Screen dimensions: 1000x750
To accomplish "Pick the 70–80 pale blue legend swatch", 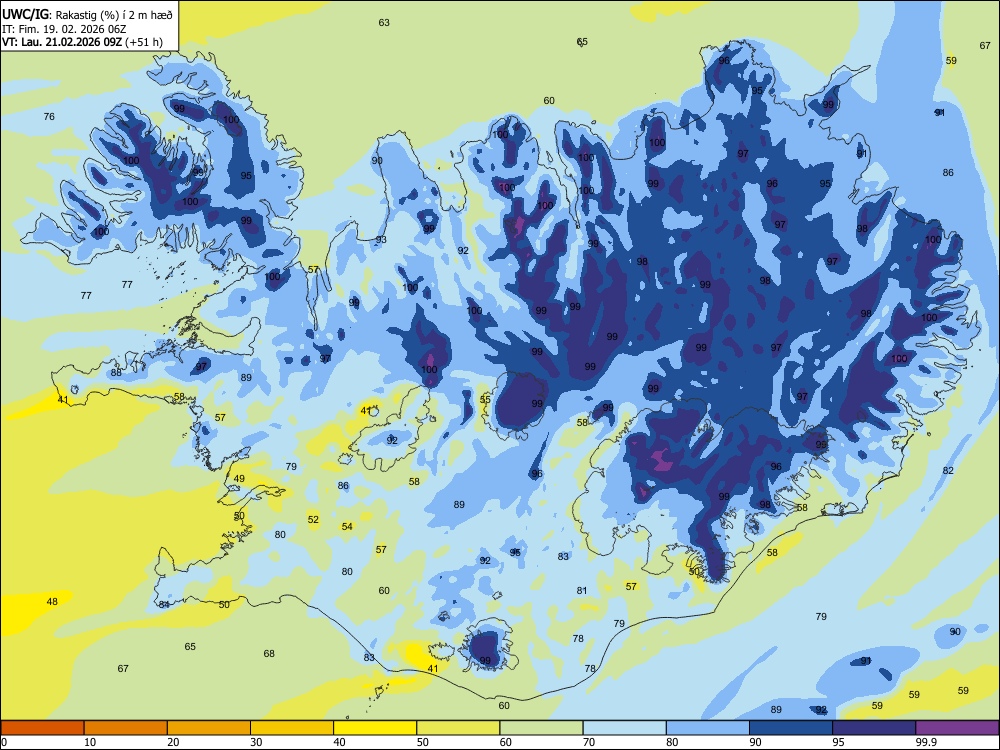I will click(624, 728).
